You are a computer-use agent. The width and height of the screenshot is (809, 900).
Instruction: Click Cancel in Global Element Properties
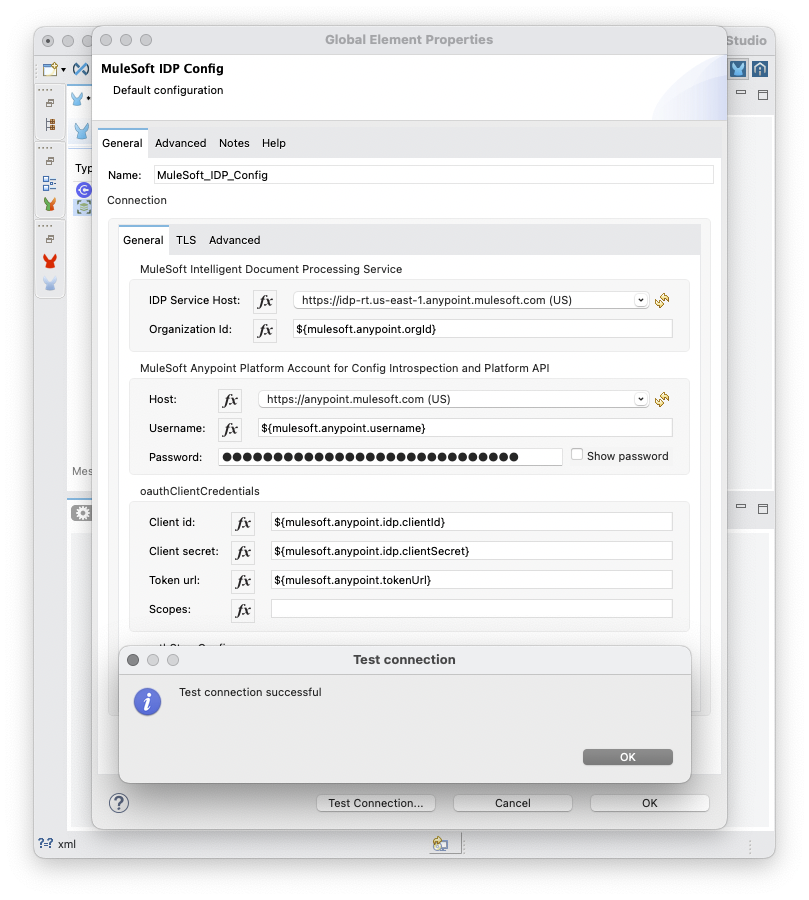point(512,803)
